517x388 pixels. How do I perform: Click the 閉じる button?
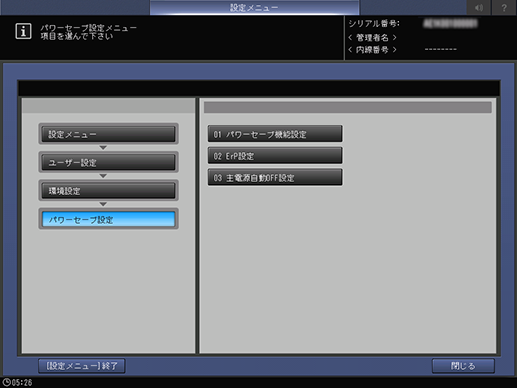[x=463, y=366]
